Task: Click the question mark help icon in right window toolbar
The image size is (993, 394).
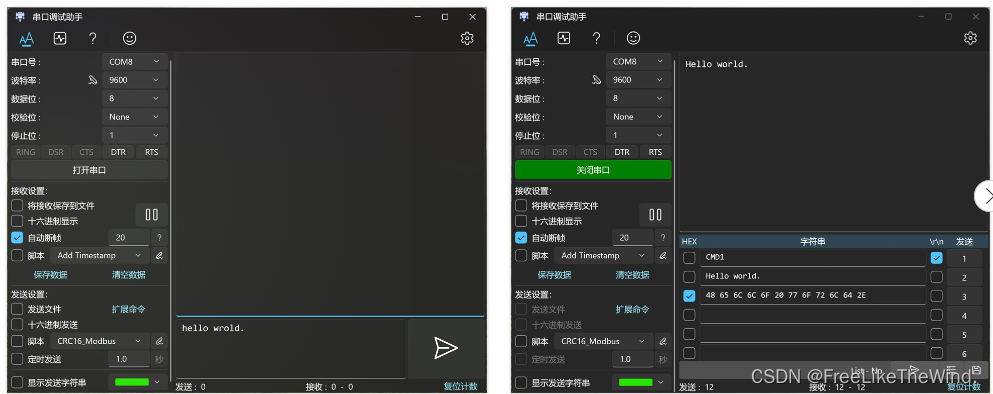Action: point(596,39)
